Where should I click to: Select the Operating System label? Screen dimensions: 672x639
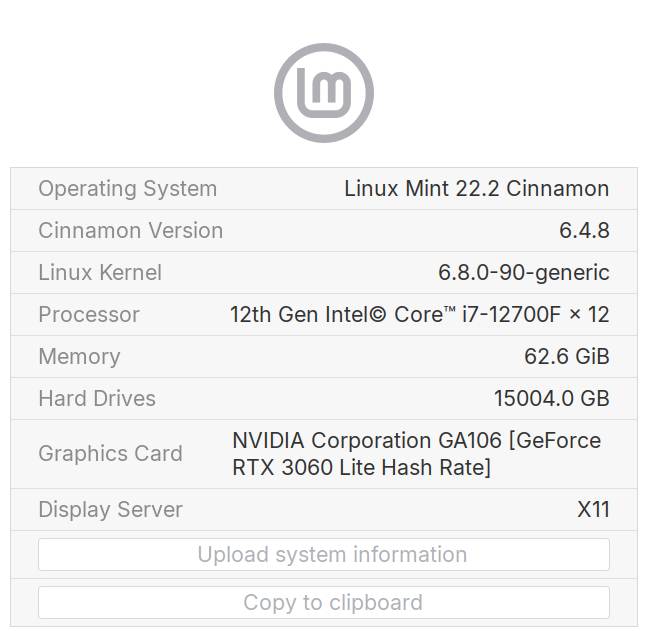(x=127, y=188)
